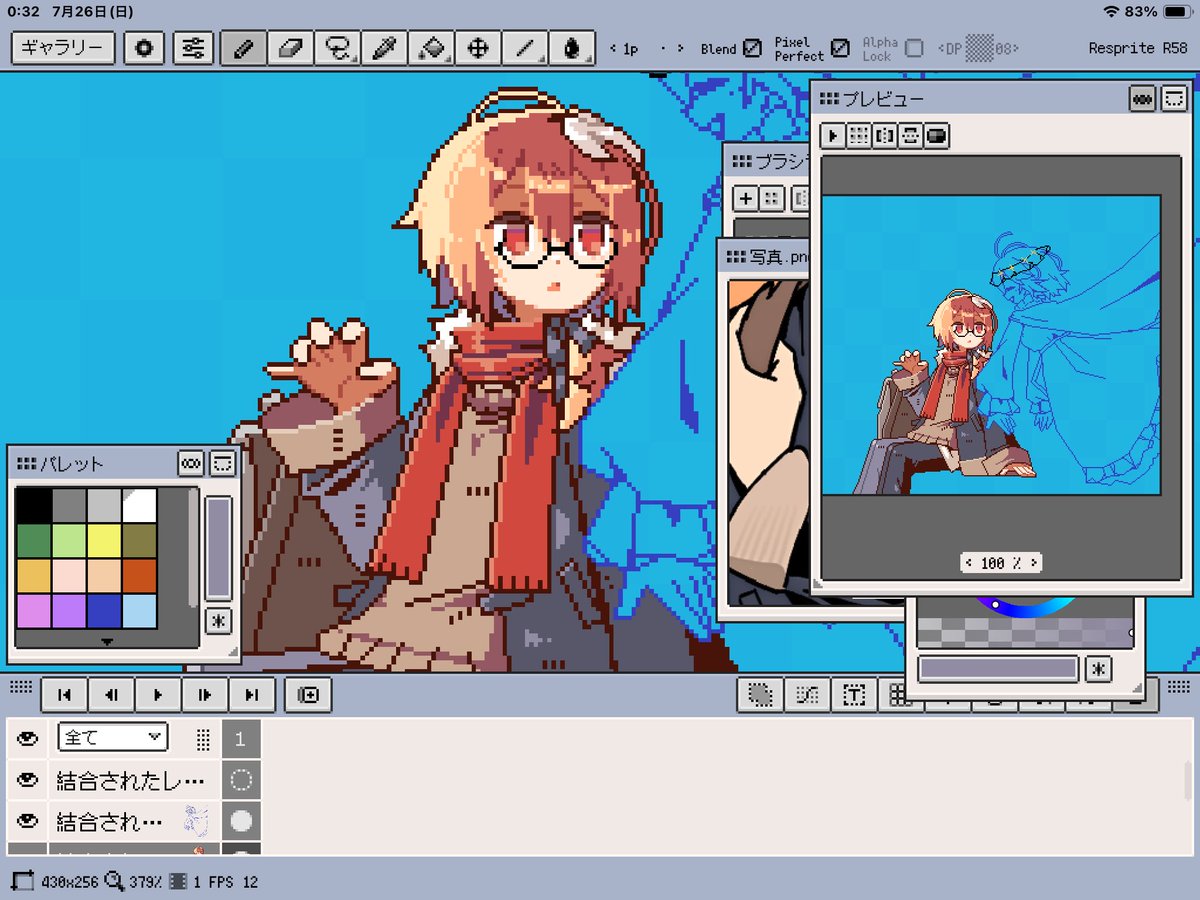1200x900 pixels.
Task: Toggle grid icon in プレビュー panel toolbar
Action: click(x=859, y=136)
